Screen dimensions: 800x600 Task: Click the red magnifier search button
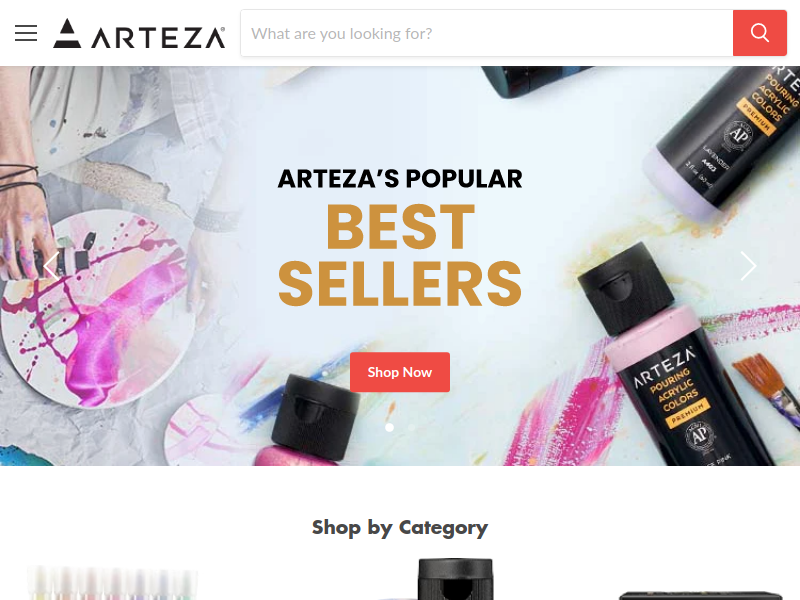tap(760, 33)
